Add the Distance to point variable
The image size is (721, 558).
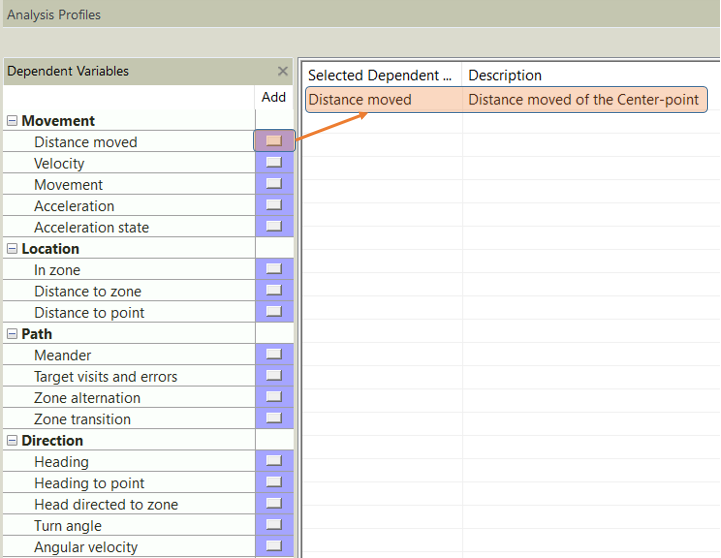tap(274, 311)
